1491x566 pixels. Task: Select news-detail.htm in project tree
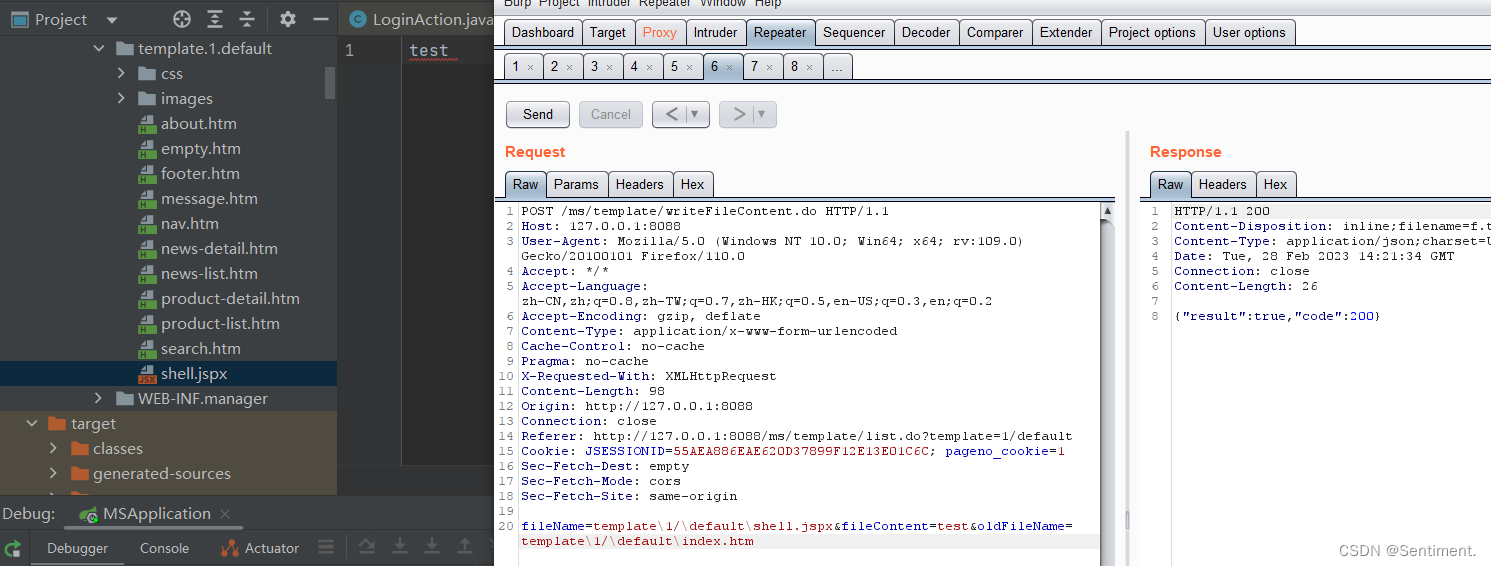click(x=219, y=249)
